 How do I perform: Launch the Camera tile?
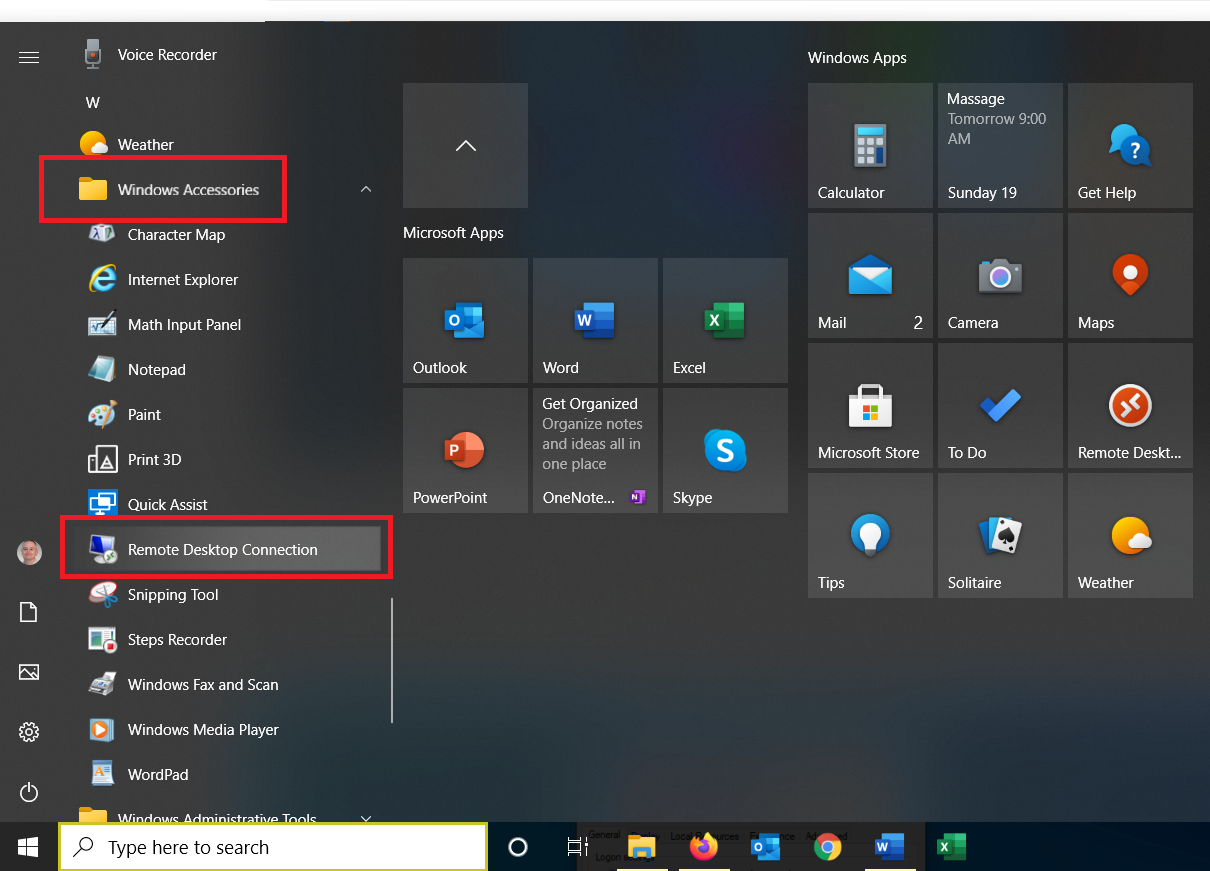(1000, 275)
